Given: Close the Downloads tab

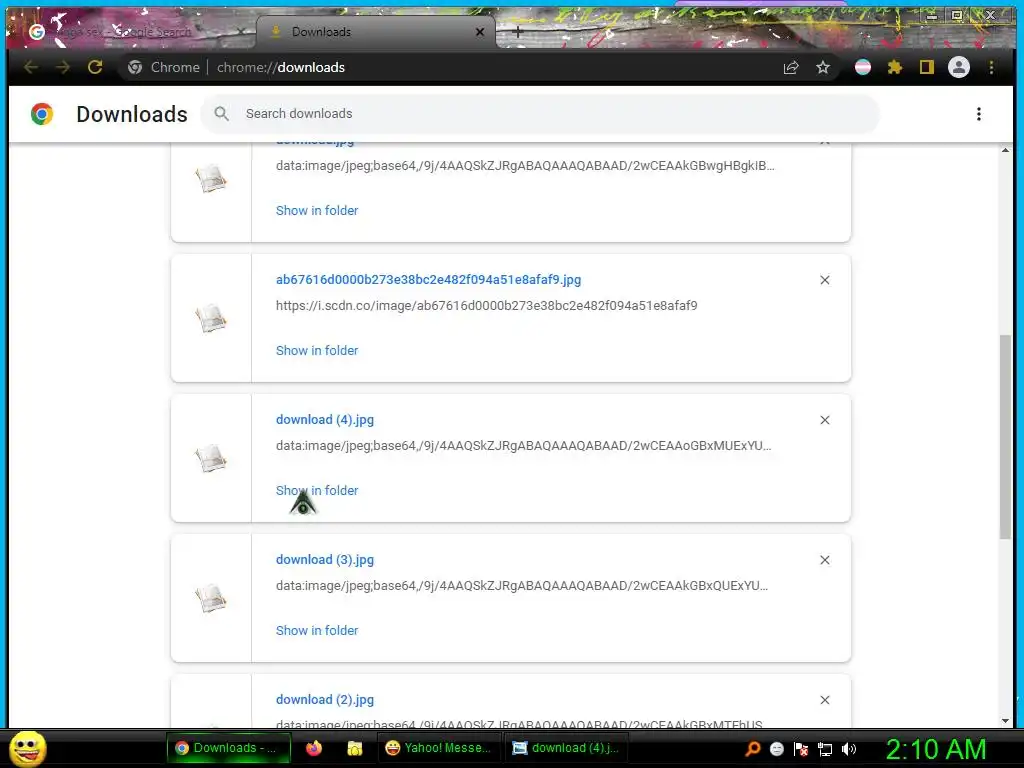Looking at the screenshot, I should click(480, 31).
